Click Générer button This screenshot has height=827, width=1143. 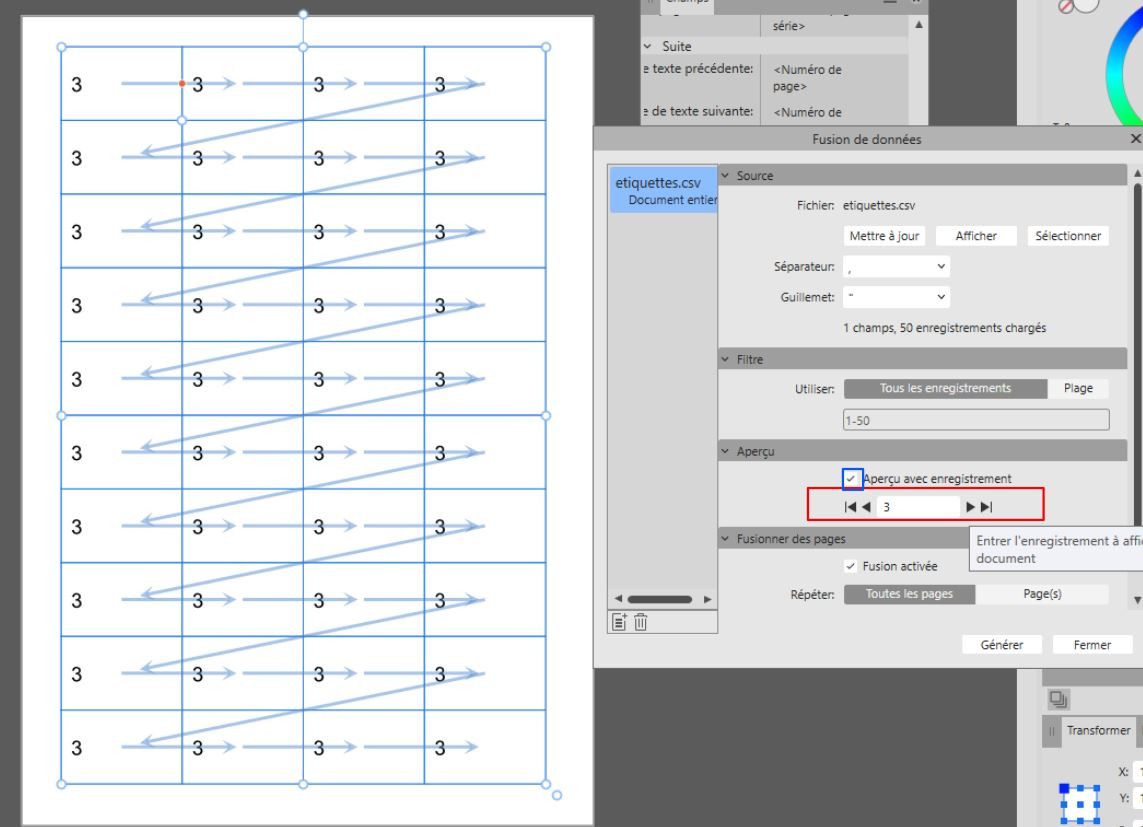click(1002, 645)
